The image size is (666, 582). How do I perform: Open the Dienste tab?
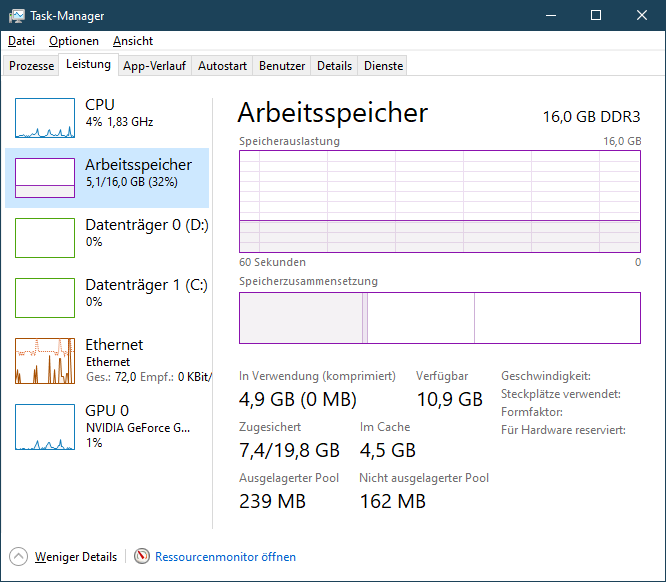point(384,66)
